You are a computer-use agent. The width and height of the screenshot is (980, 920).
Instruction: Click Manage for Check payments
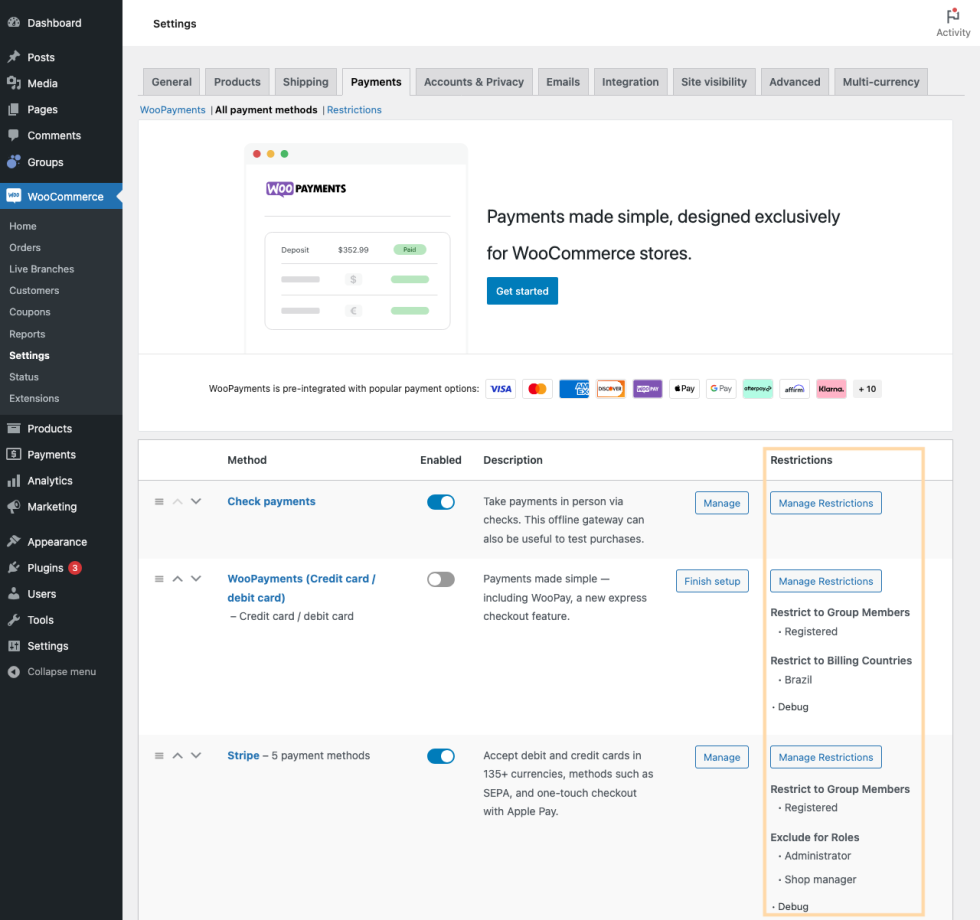point(722,503)
